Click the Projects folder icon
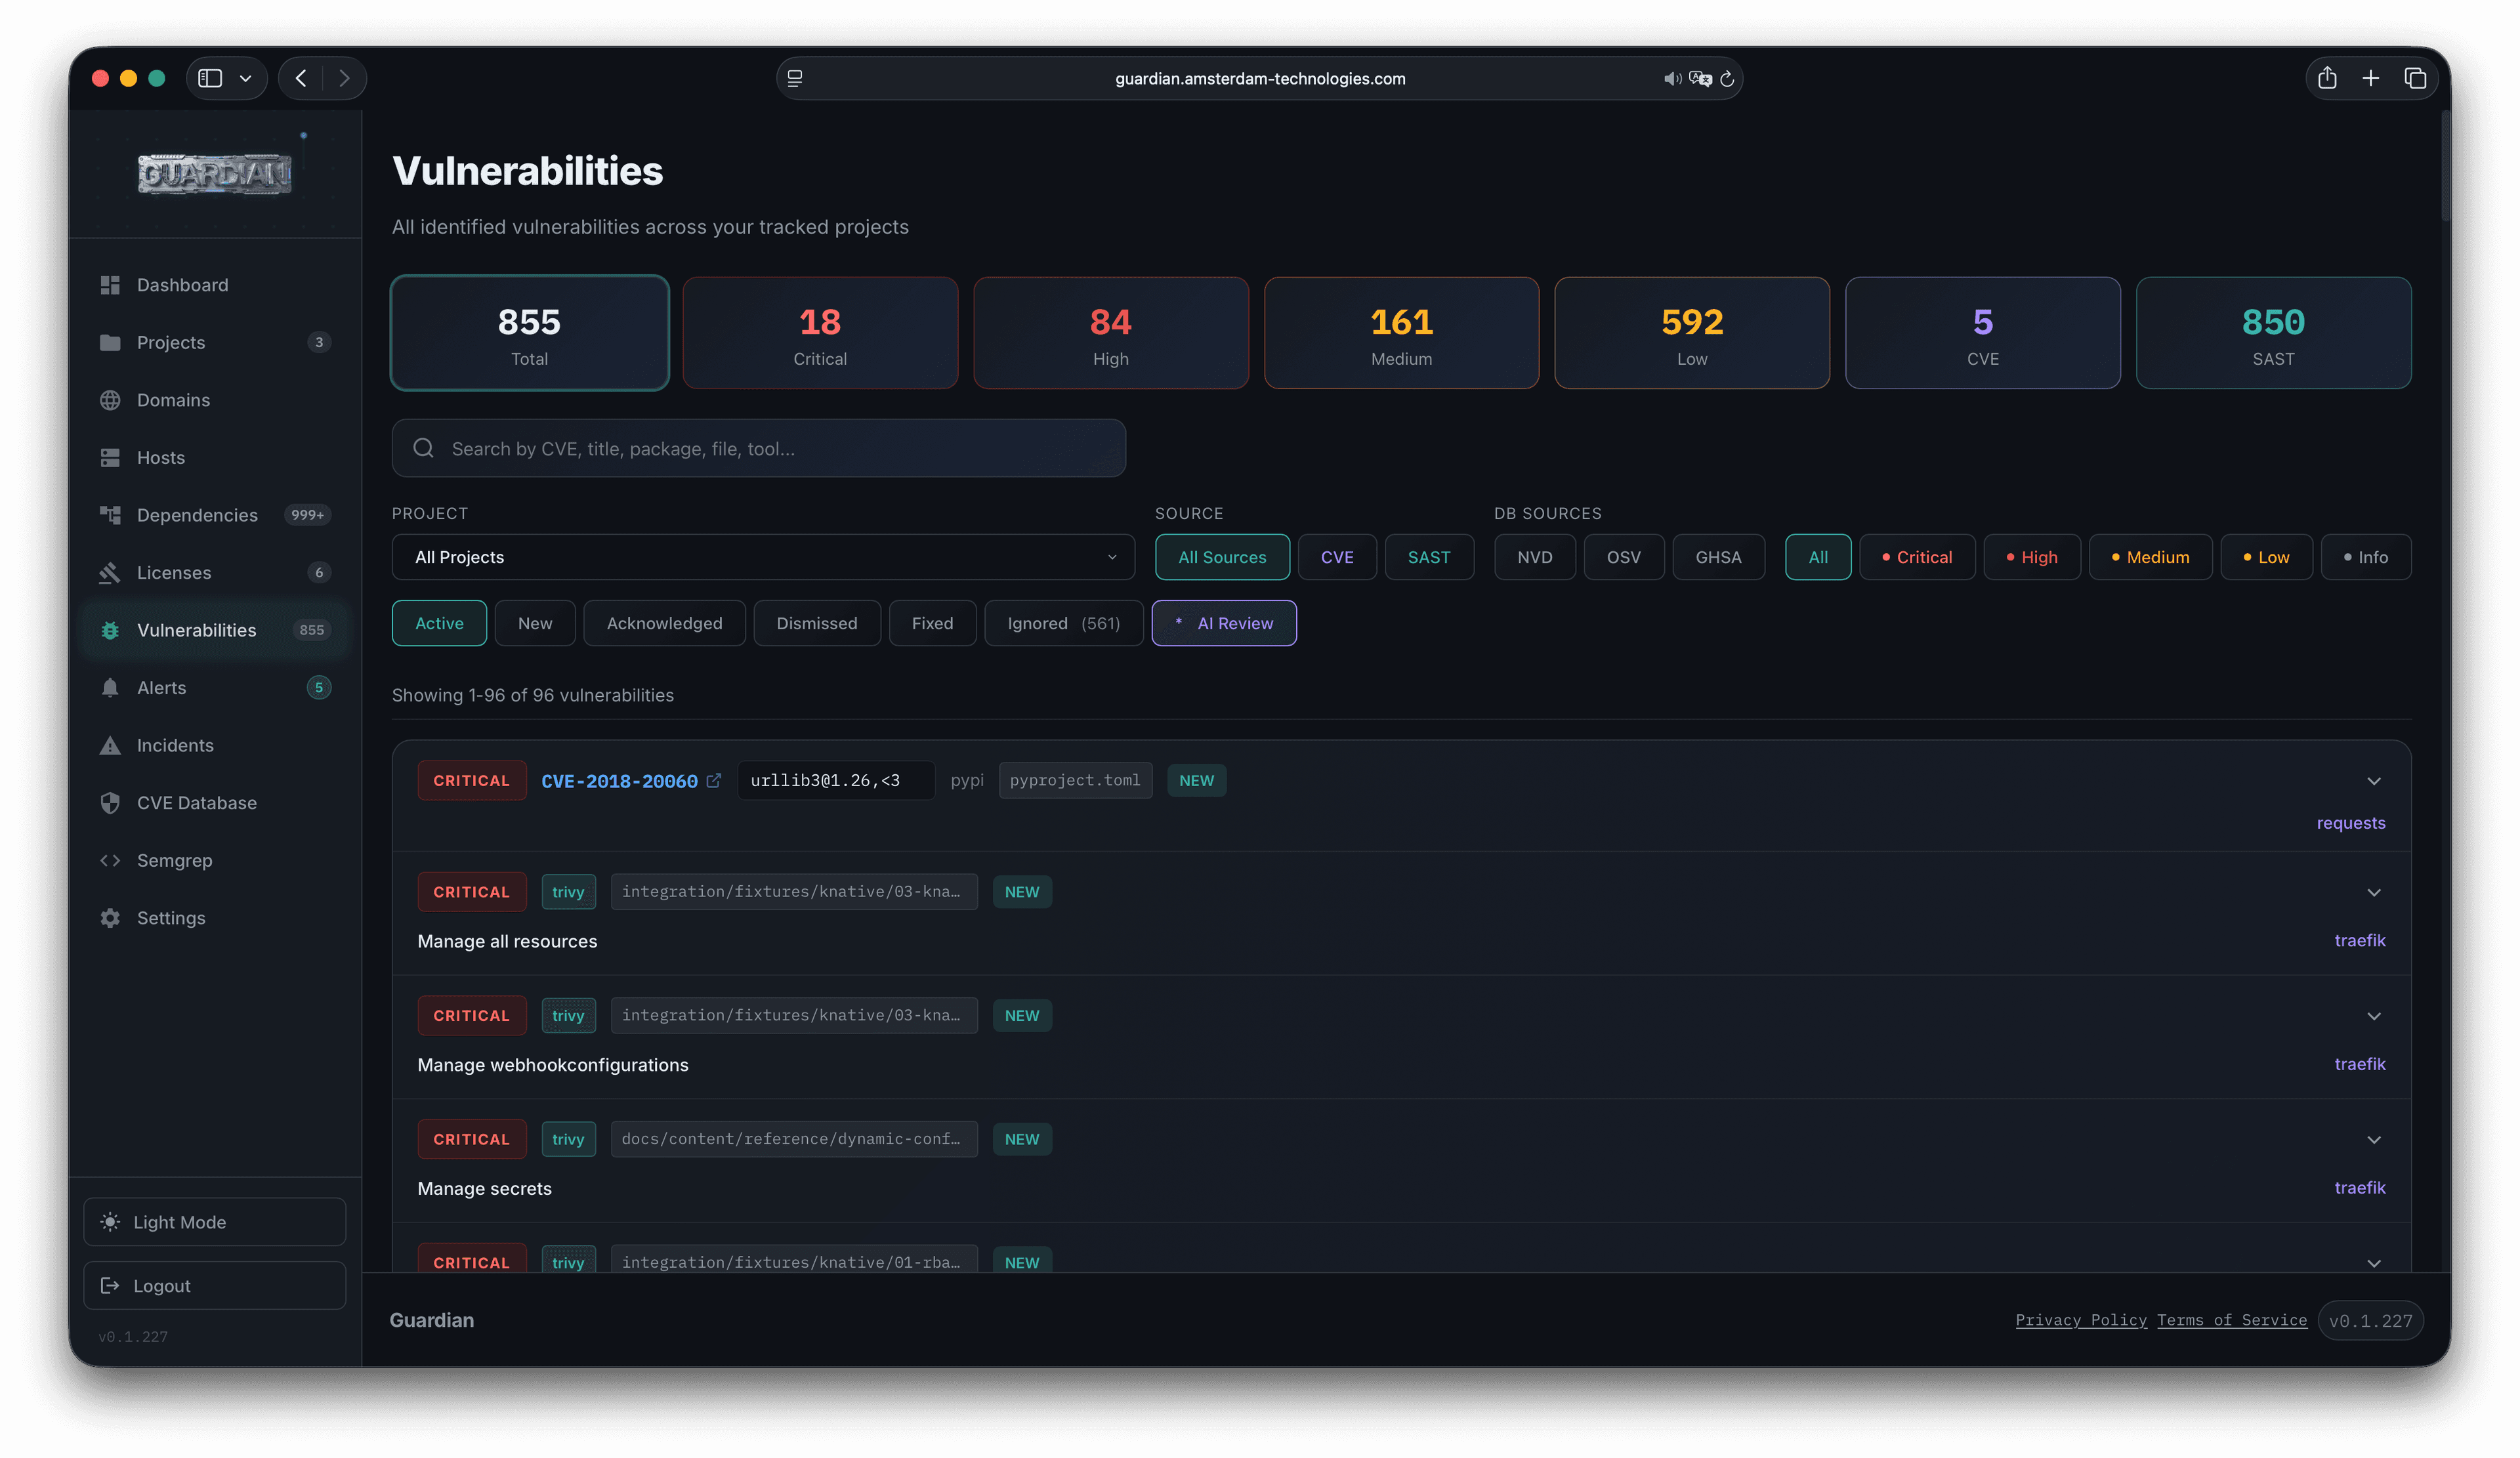The height and width of the screenshot is (1458, 2520). [110, 342]
